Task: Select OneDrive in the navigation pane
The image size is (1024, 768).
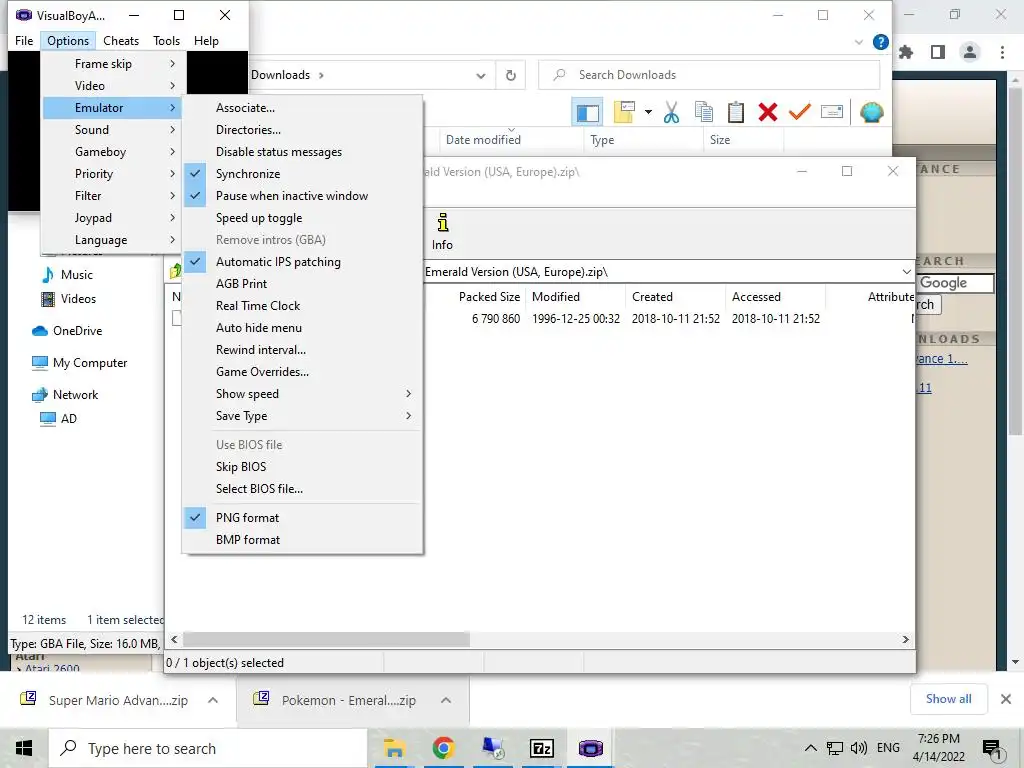Action: click(x=77, y=331)
